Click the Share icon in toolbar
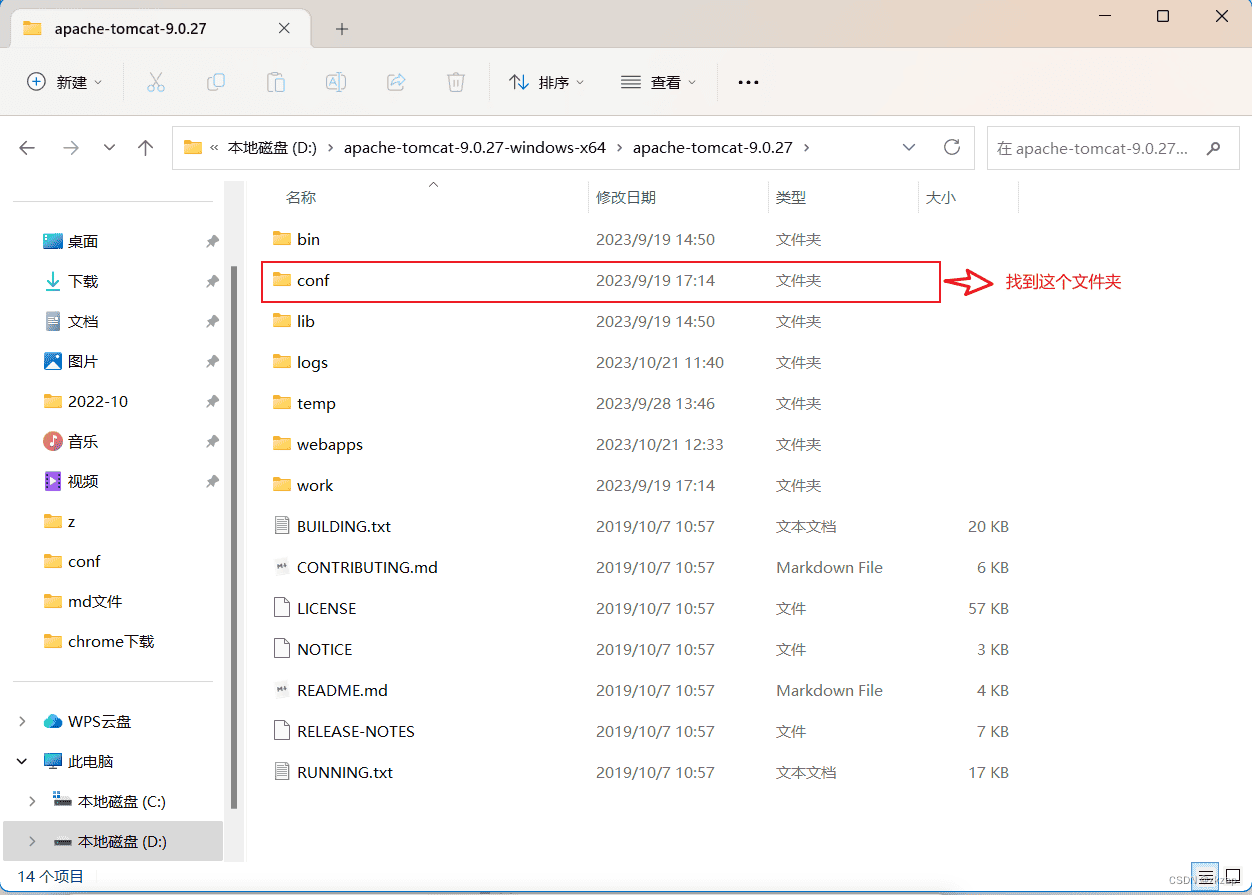This screenshot has width=1252, height=895. [x=396, y=82]
